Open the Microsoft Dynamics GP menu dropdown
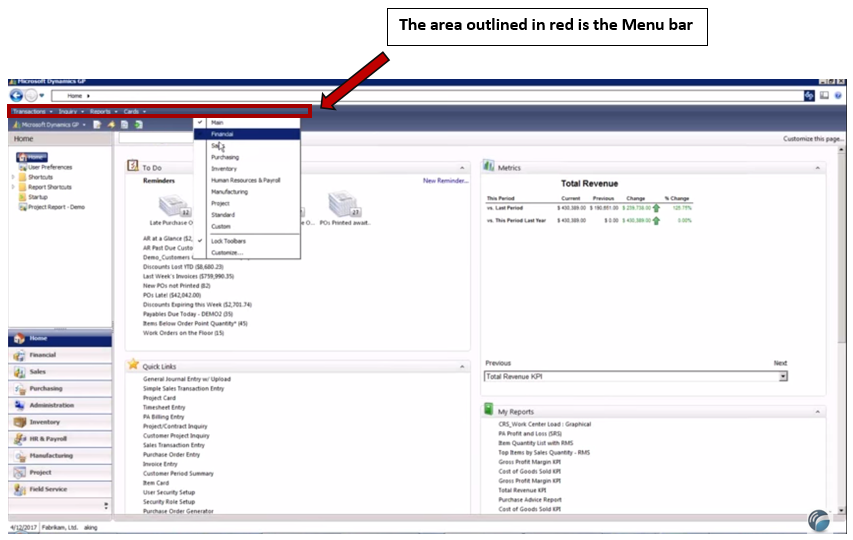The width and height of the screenshot is (853, 540). (50, 125)
